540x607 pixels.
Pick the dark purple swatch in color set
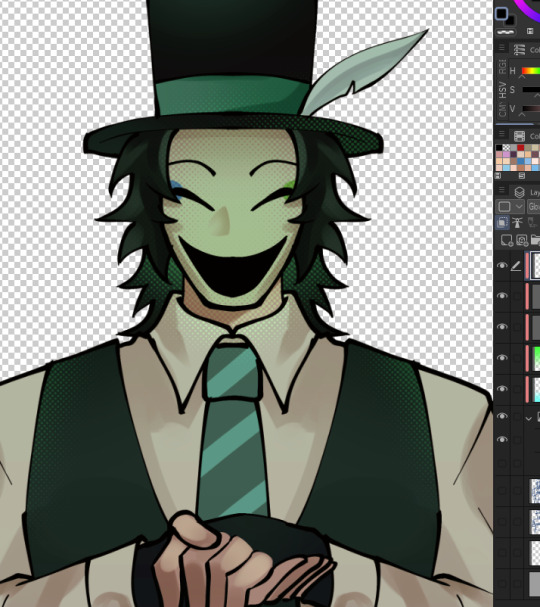pyautogui.click(x=513, y=154)
